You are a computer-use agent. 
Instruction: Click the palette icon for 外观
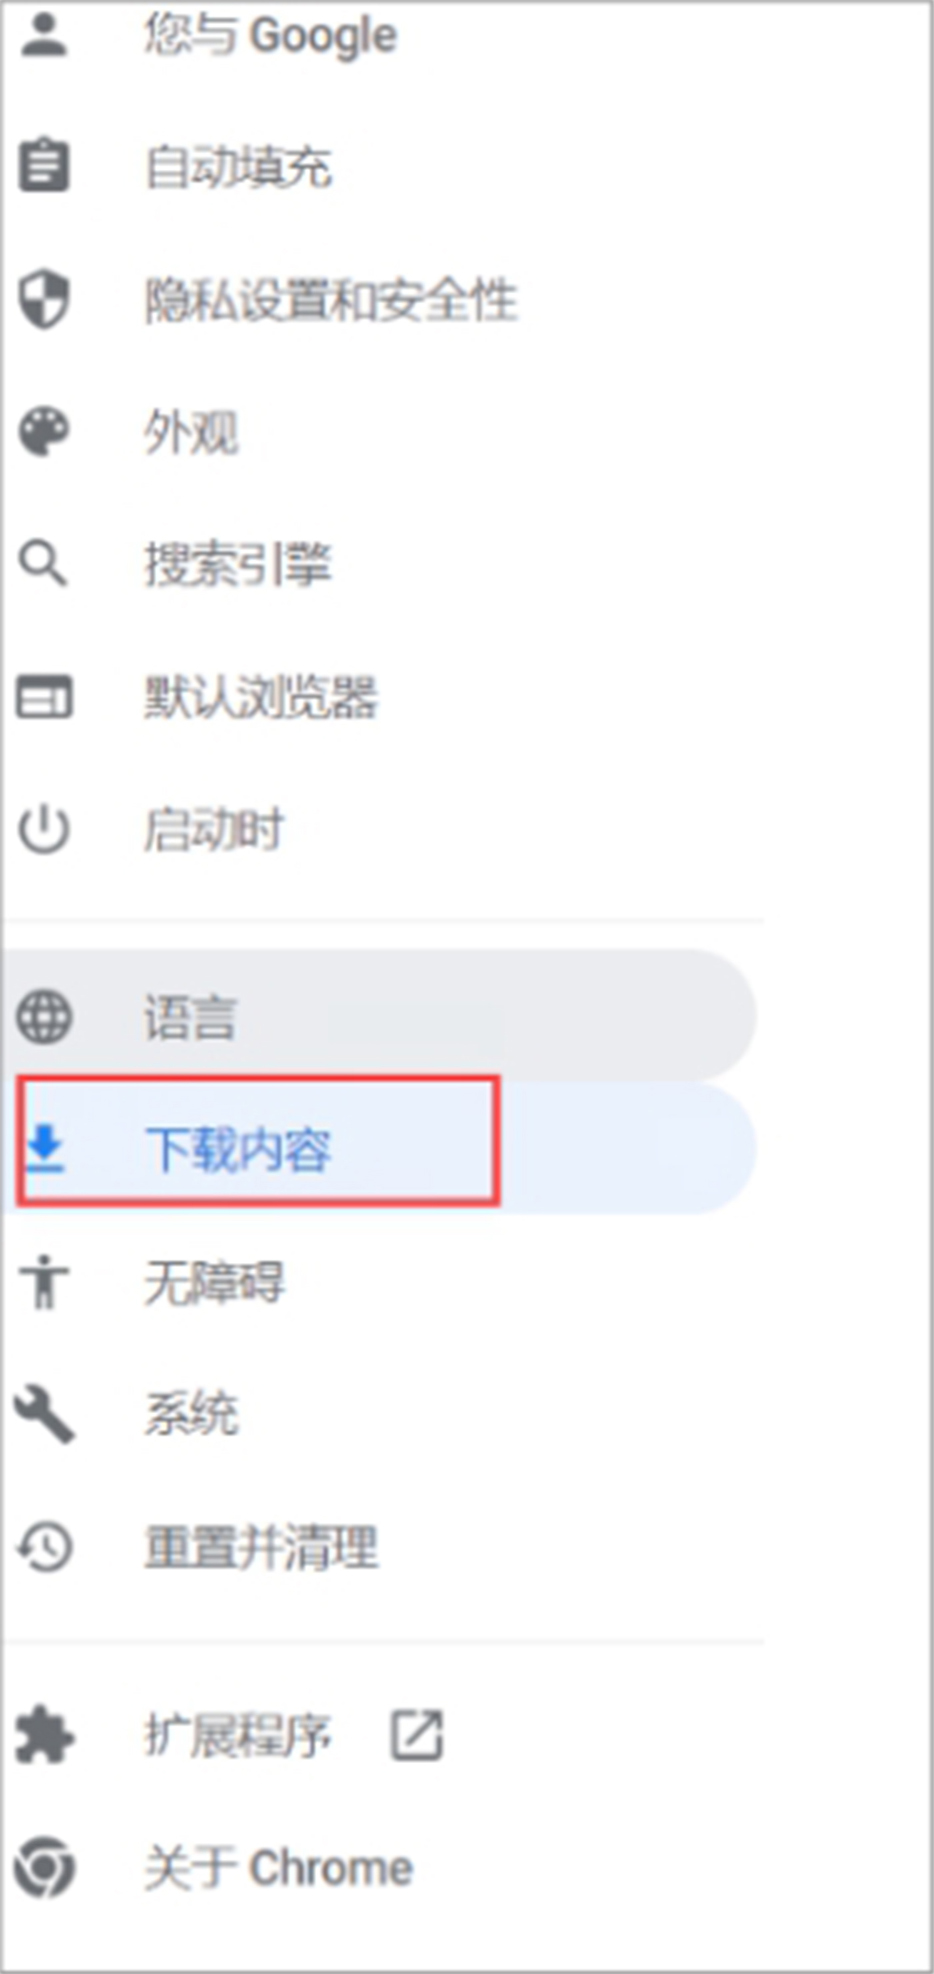(x=44, y=432)
